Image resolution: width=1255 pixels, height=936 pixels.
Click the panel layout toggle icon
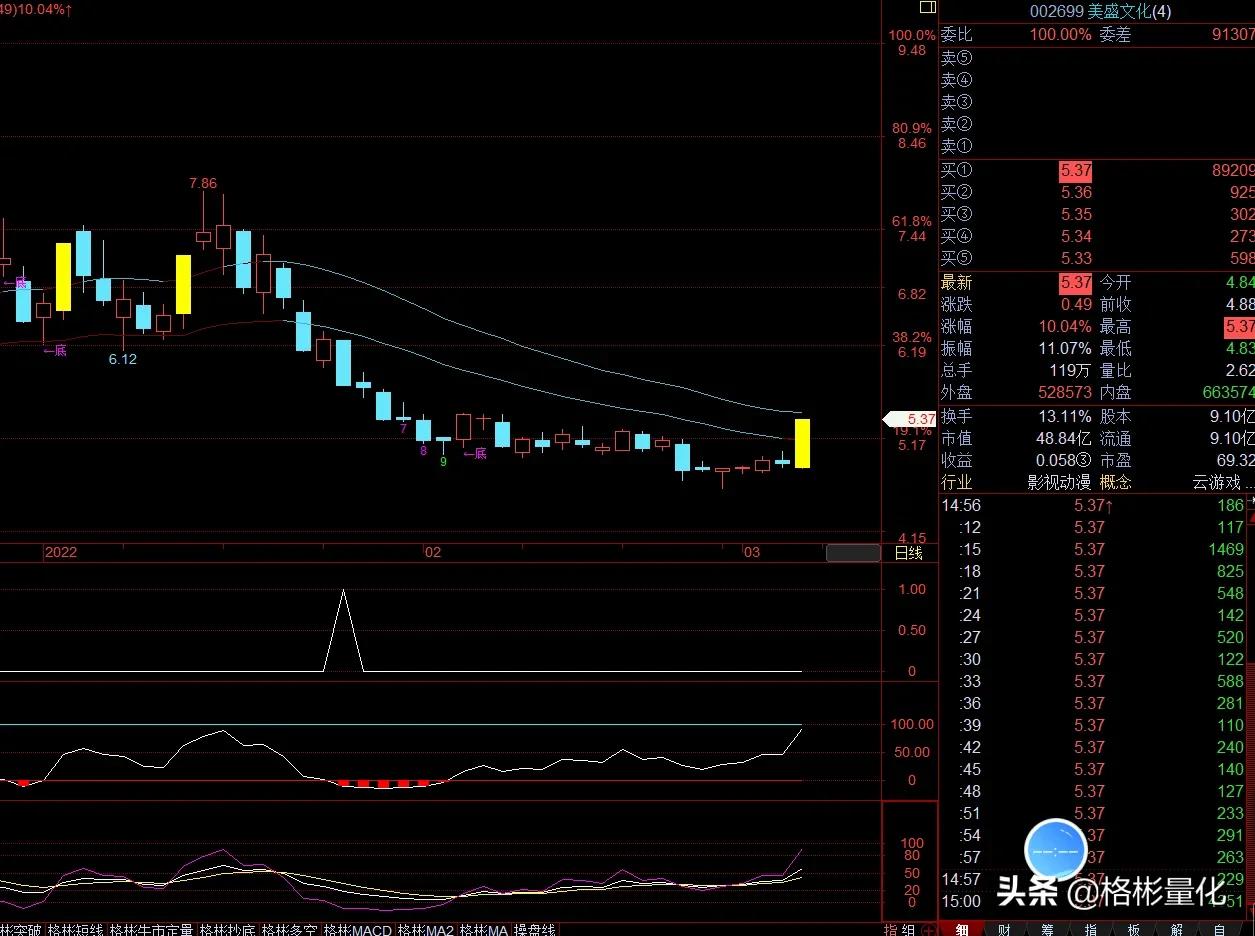coord(926,8)
